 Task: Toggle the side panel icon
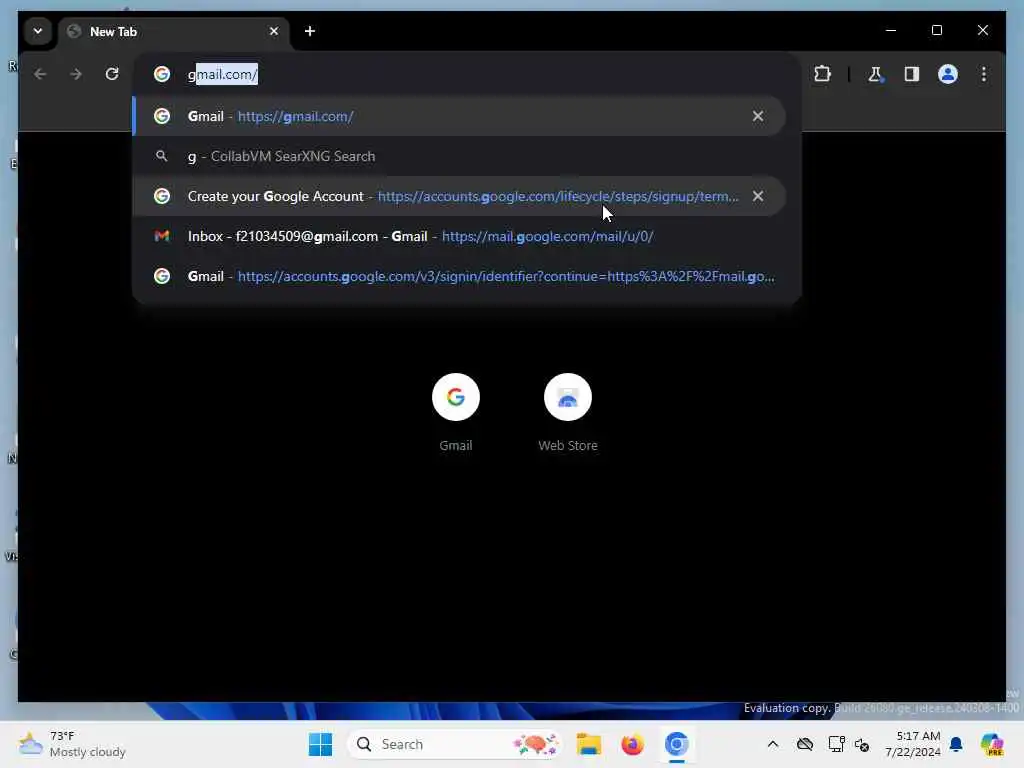[912, 74]
